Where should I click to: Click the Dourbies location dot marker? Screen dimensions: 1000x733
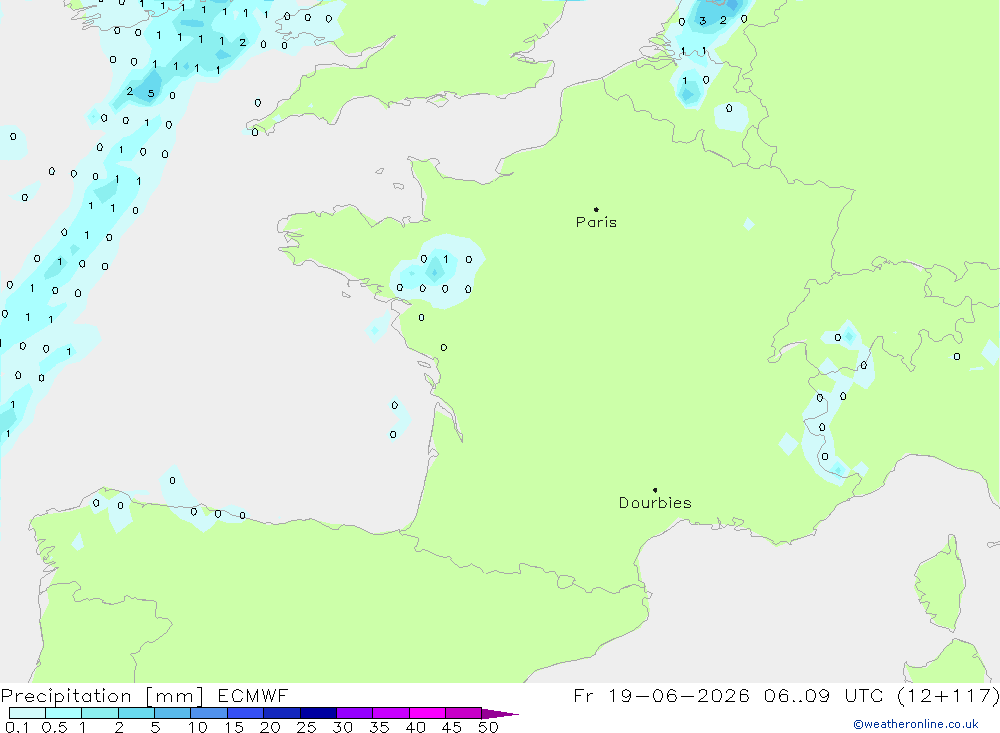pos(655,490)
